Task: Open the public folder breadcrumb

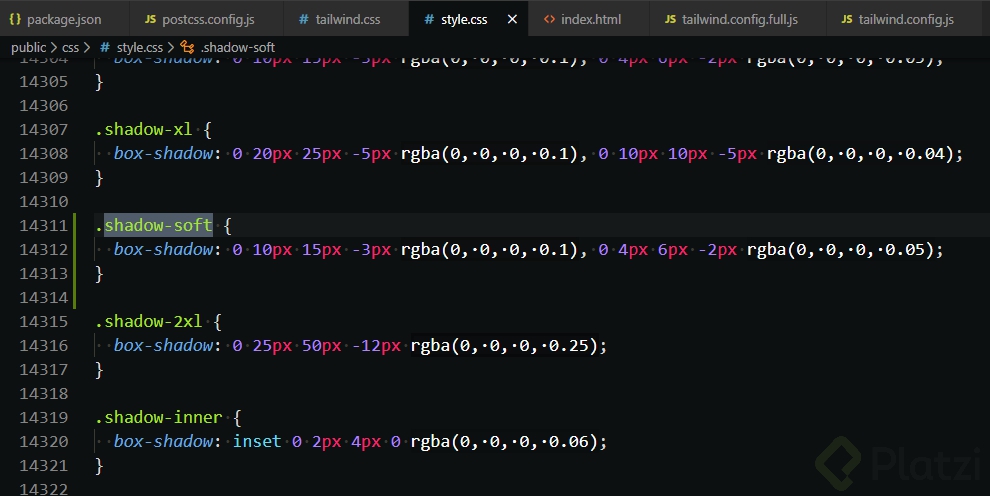Action: (28, 47)
